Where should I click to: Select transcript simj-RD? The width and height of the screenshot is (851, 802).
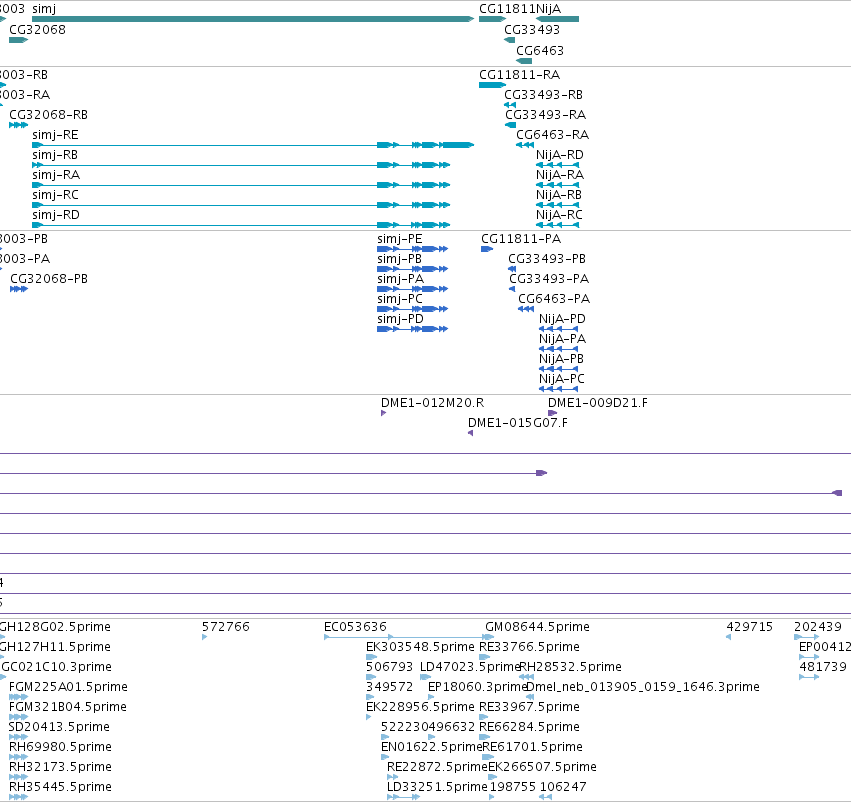click(x=241, y=225)
